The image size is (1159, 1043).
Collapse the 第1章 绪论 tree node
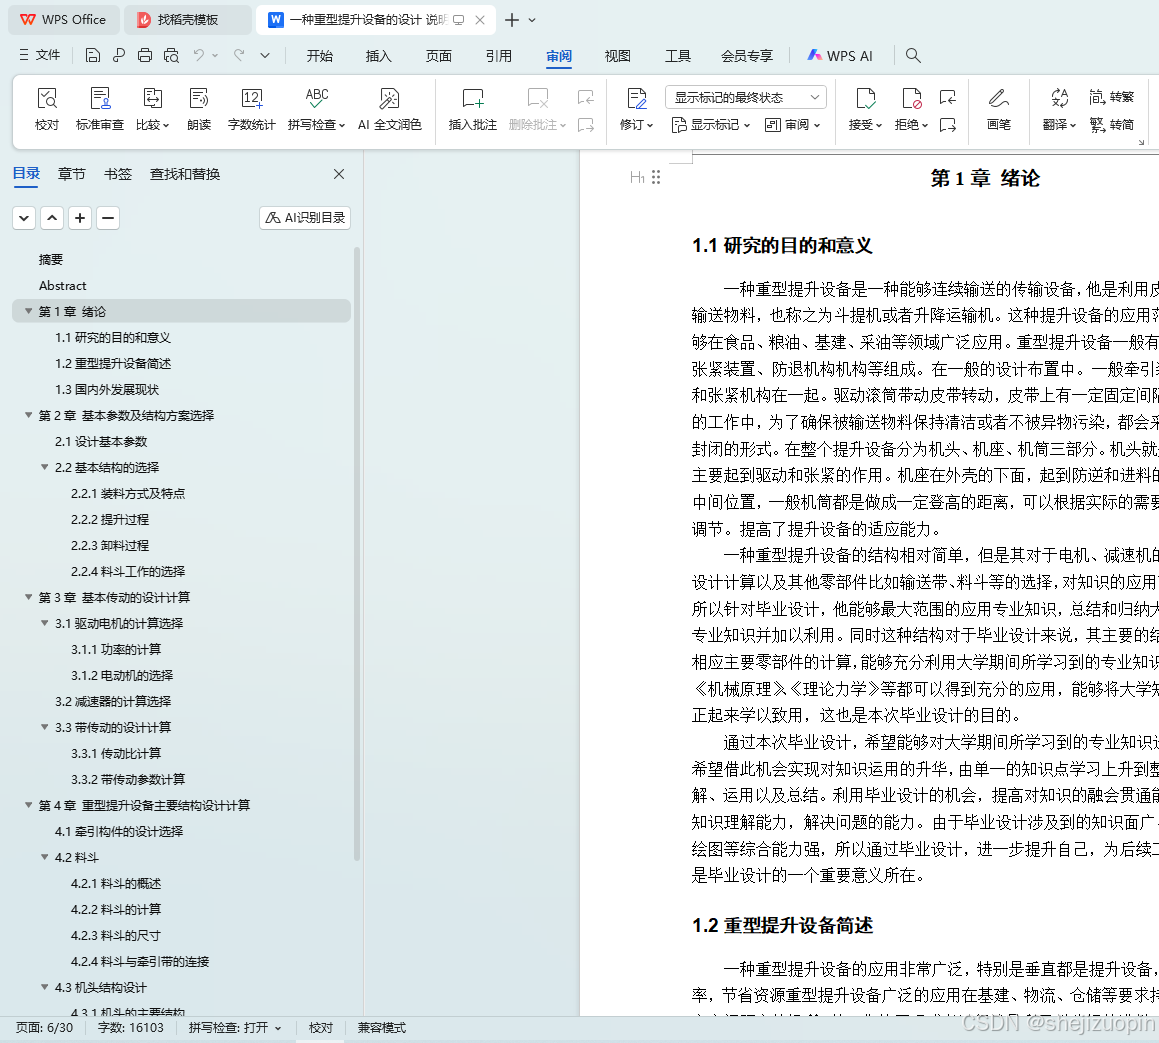point(28,311)
